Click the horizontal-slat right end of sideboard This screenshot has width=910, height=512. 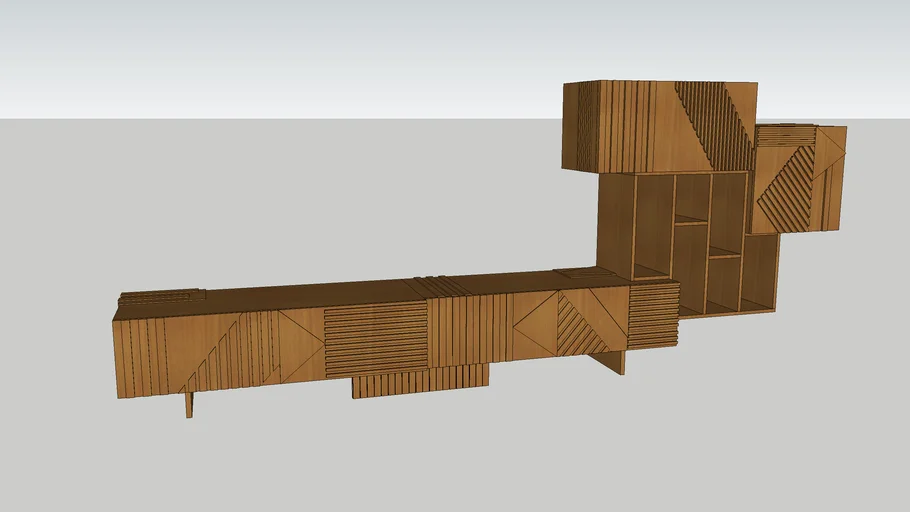pyautogui.click(x=653, y=315)
